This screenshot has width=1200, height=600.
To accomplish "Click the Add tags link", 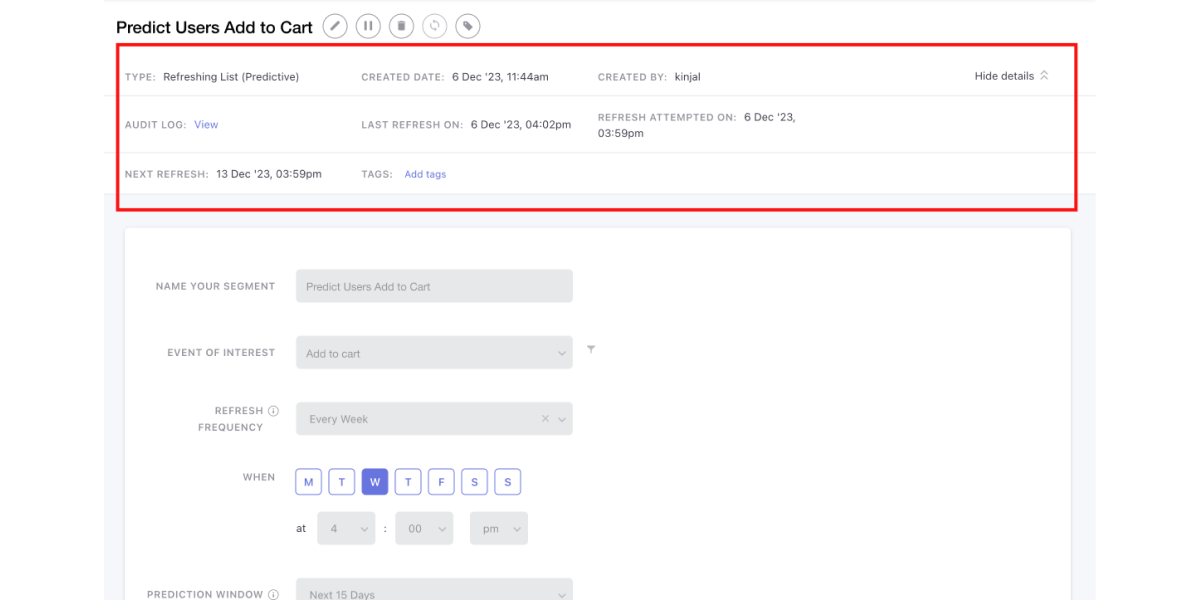I will (425, 174).
